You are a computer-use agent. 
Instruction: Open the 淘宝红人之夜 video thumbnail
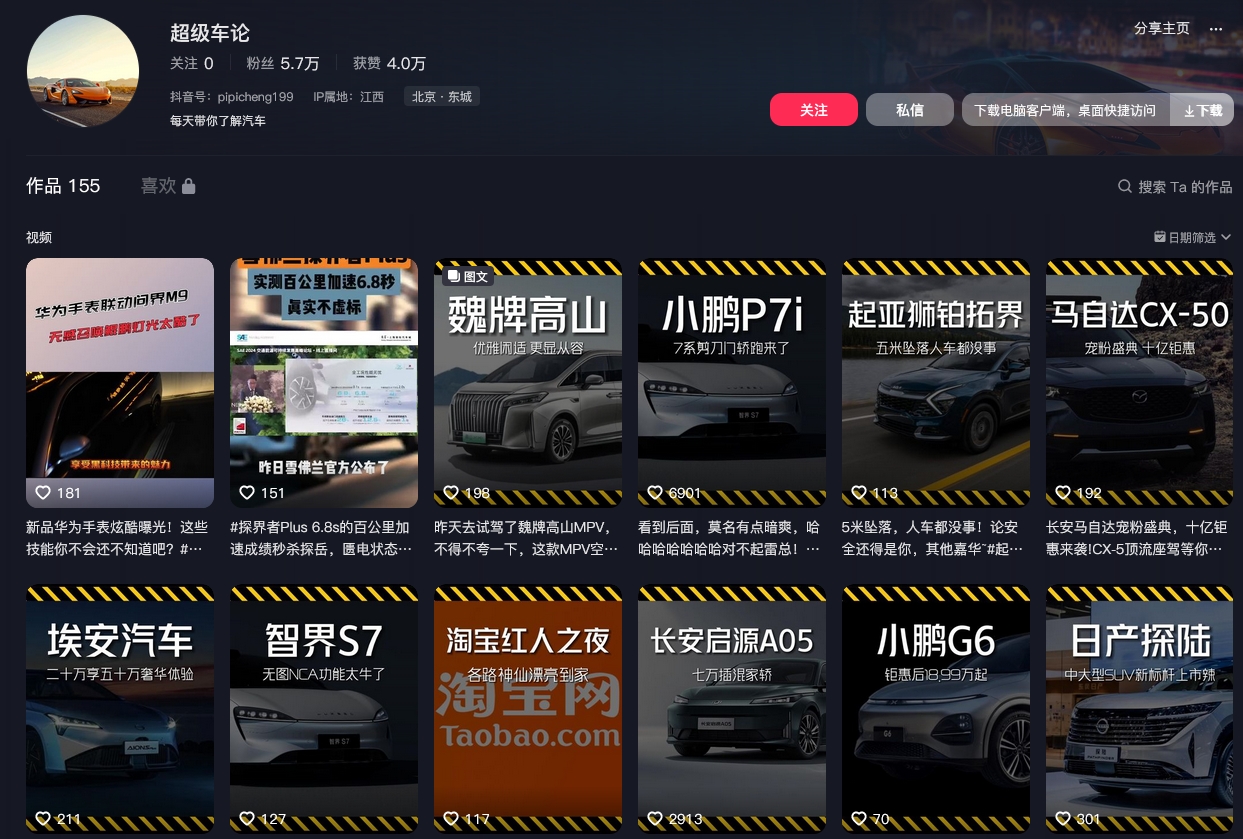[528, 709]
